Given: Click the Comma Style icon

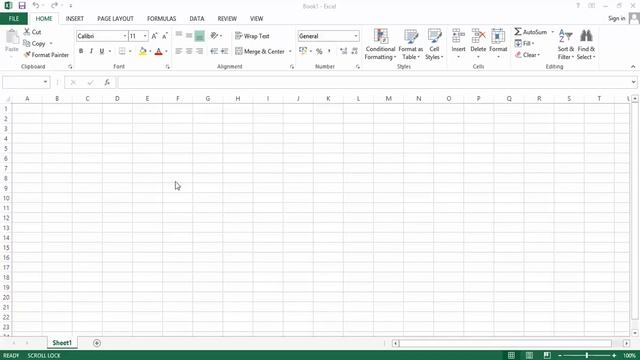Looking at the screenshot, I should tap(330, 51).
